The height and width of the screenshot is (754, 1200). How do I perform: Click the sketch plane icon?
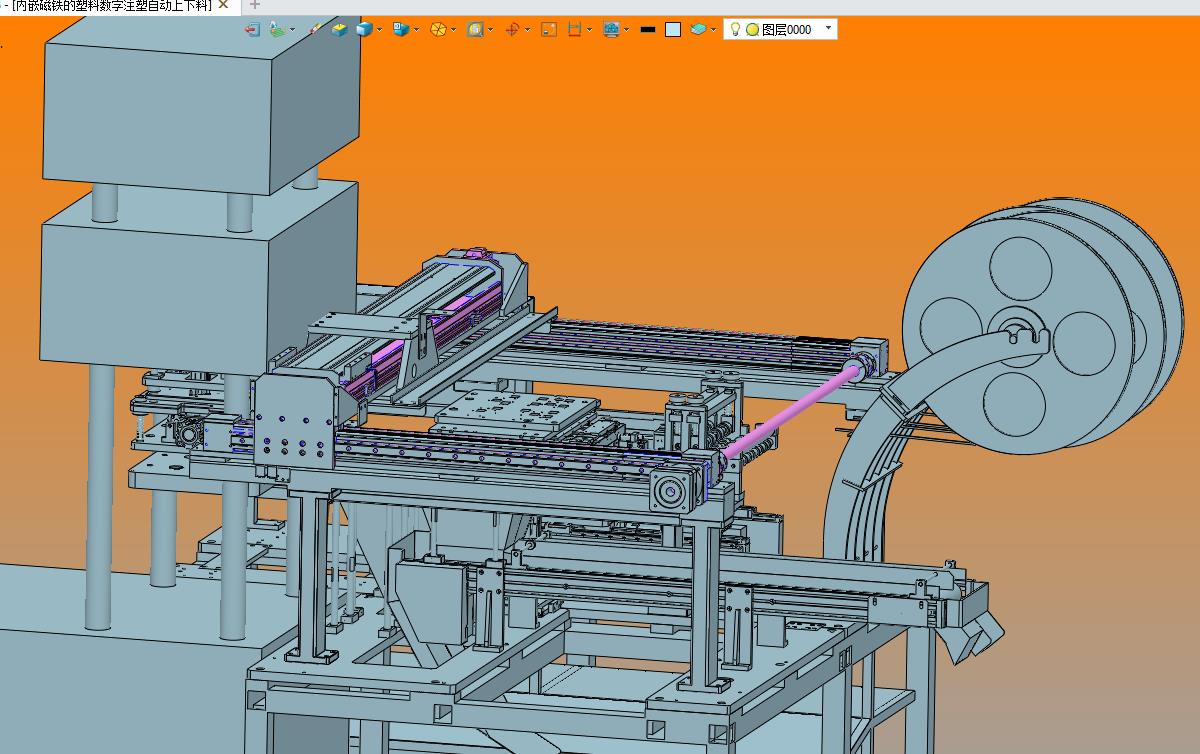pyautogui.click(x=276, y=29)
